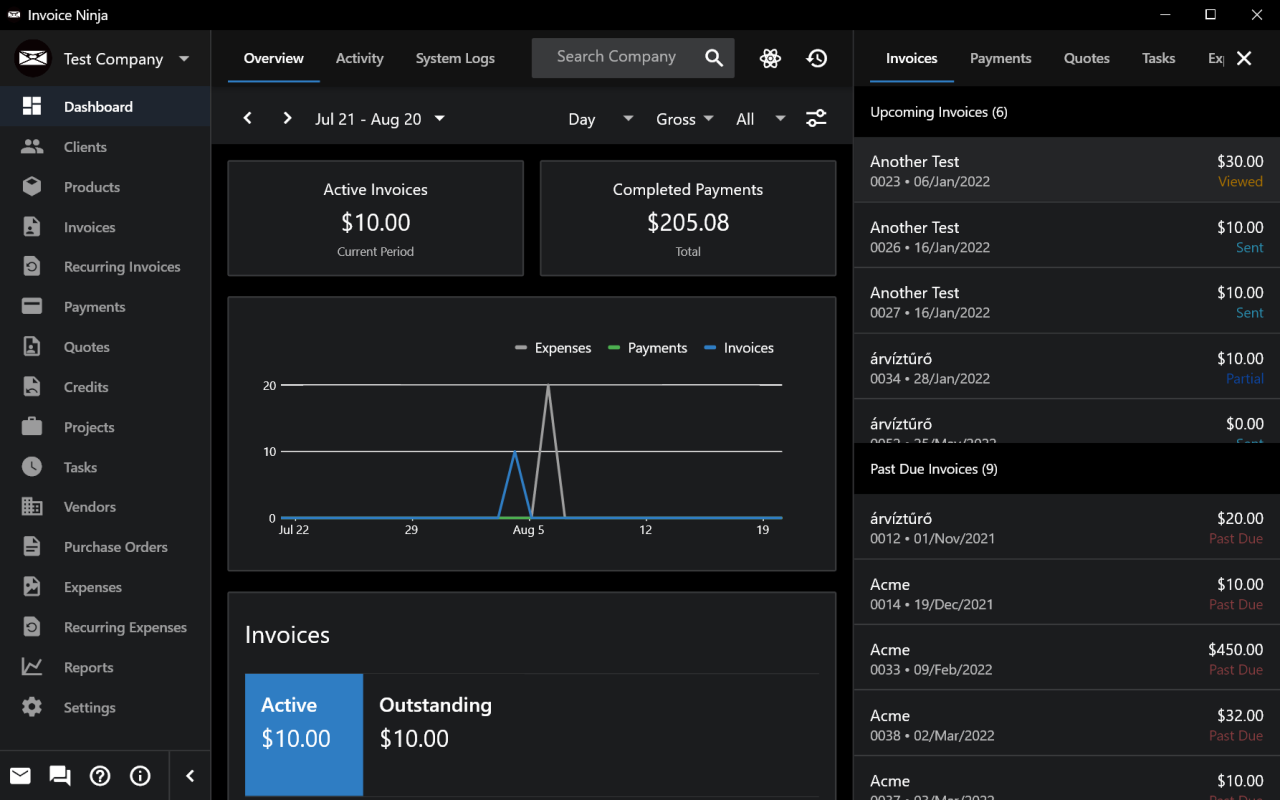Switch to the Activity tab
Image resolution: width=1280 pixels, height=800 pixels.
(359, 58)
